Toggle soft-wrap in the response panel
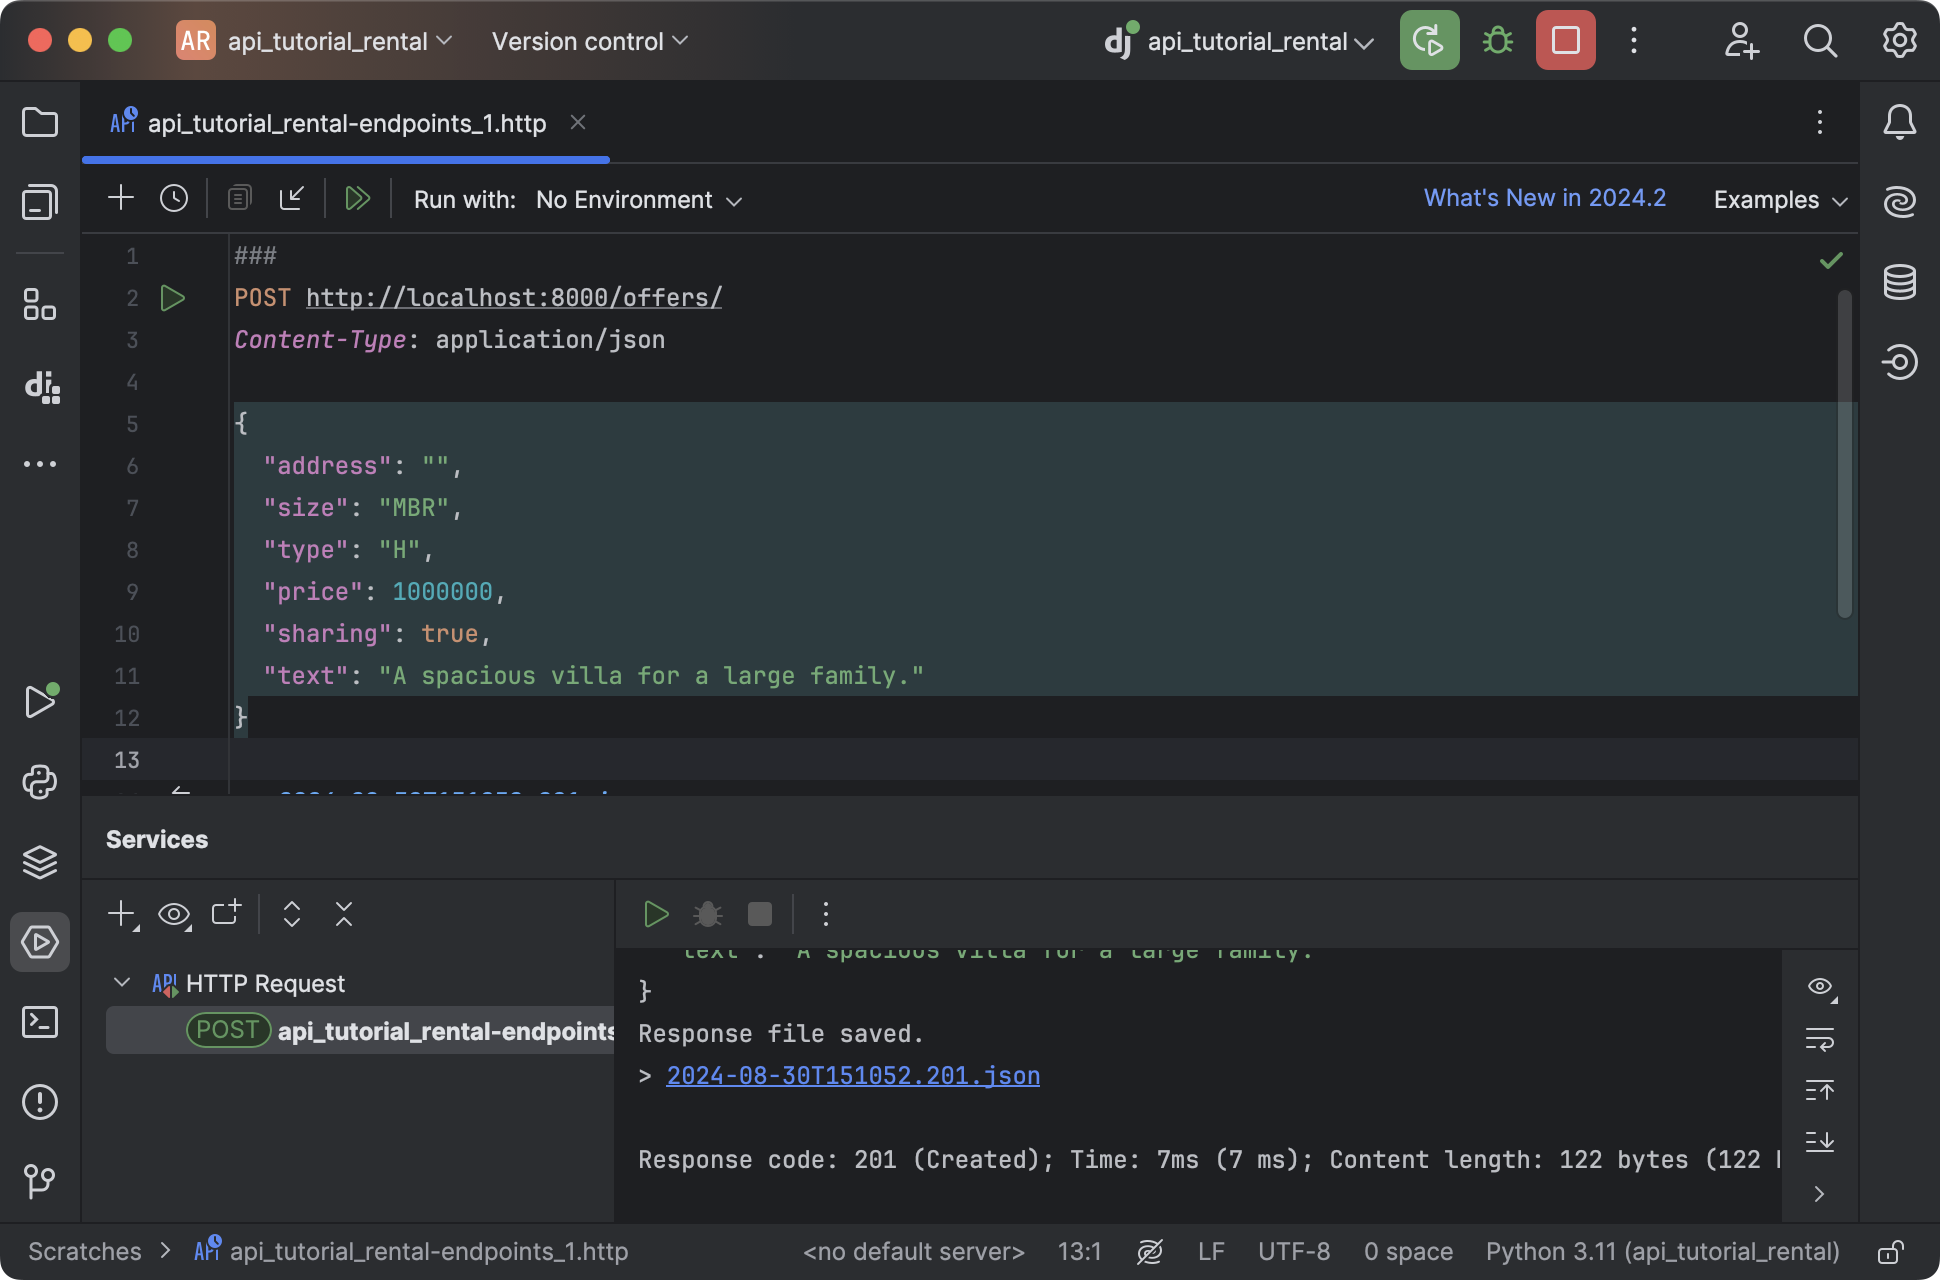1940x1280 pixels. [x=1820, y=1039]
